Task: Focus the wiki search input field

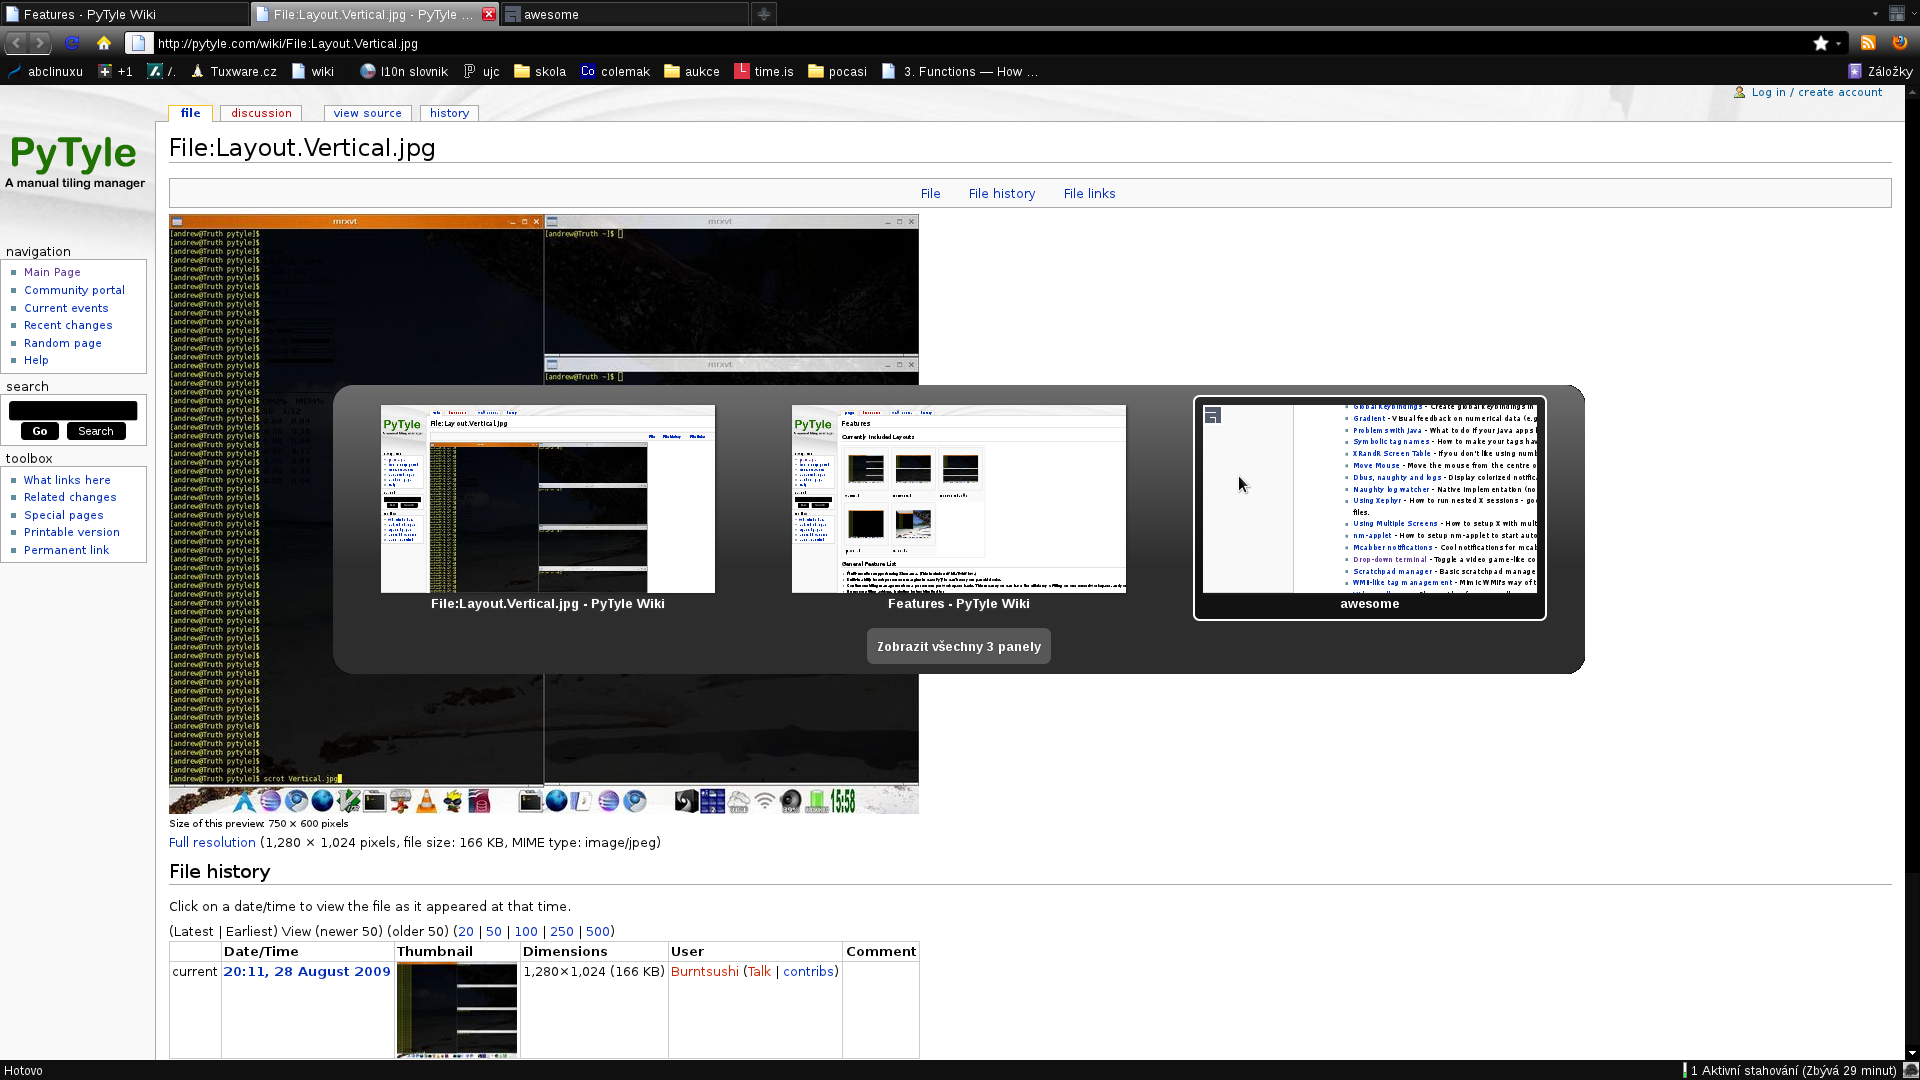Action: (73, 410)
